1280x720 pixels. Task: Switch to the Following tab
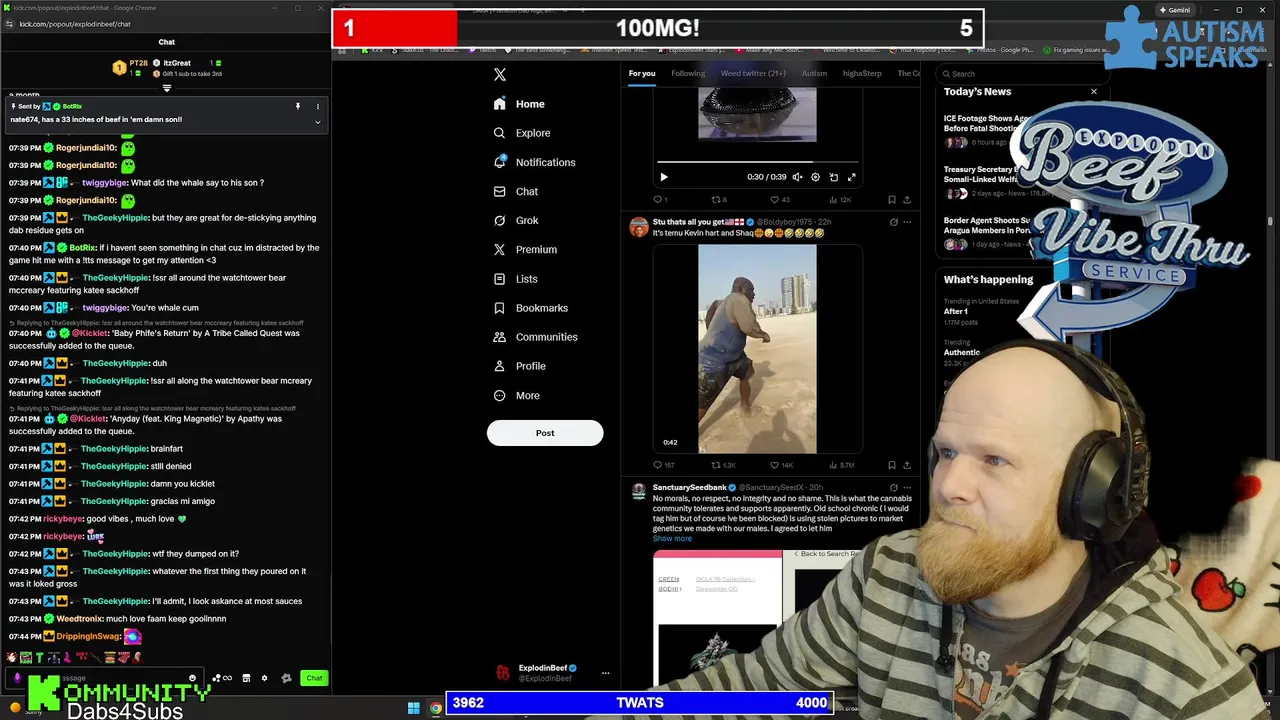click(688, 73)
